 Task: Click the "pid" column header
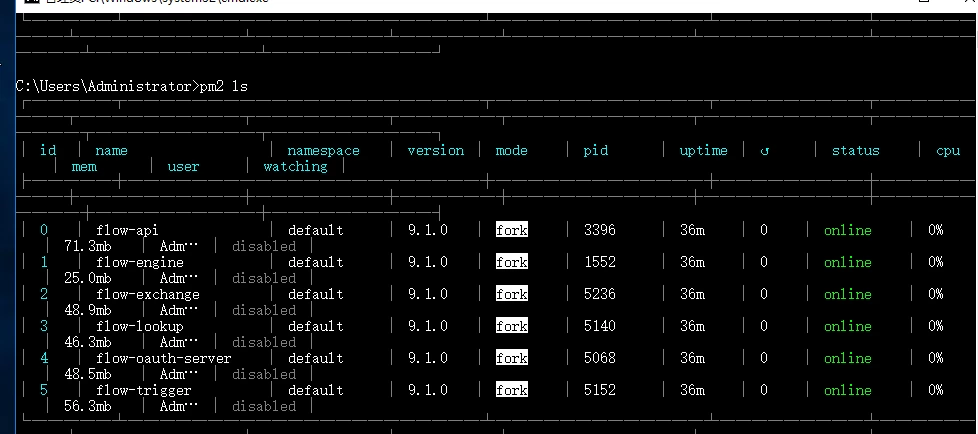(596, 152)
